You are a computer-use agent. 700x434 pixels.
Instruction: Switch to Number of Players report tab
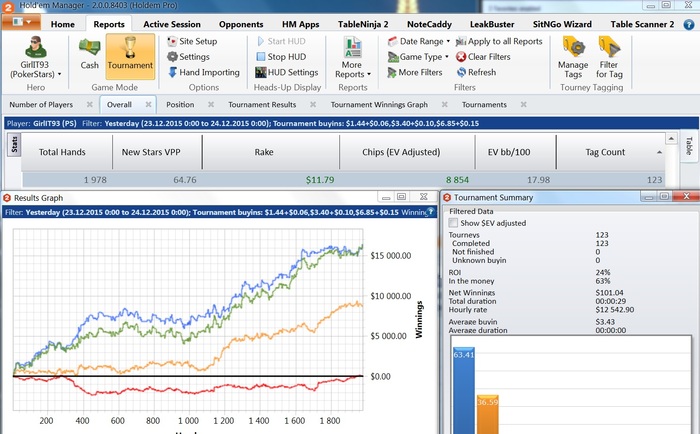point(41,104)
